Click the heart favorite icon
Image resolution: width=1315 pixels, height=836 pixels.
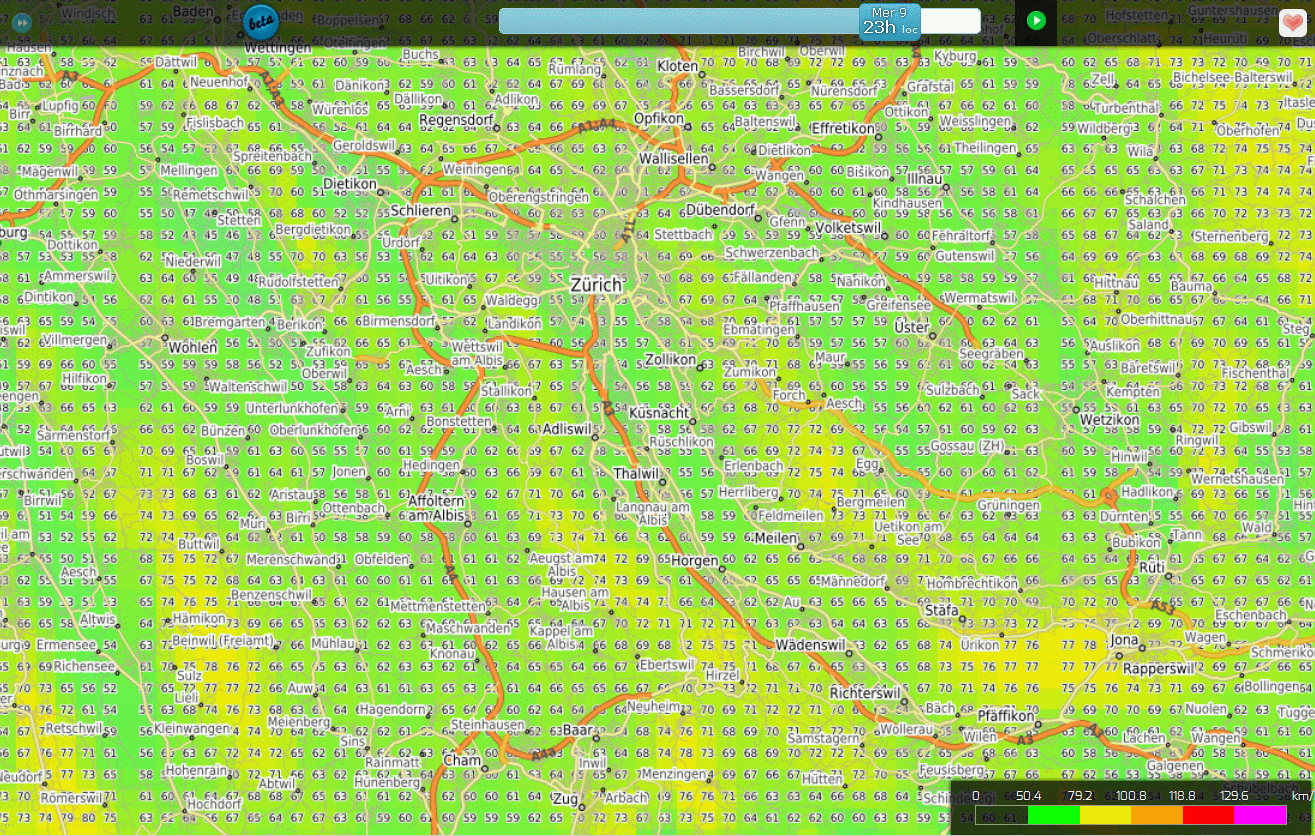pyautogui.click(x=1292, y=22)
